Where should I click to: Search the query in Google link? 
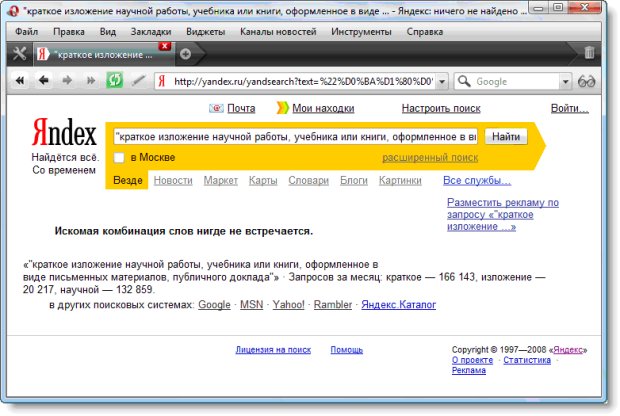[214, 304]
